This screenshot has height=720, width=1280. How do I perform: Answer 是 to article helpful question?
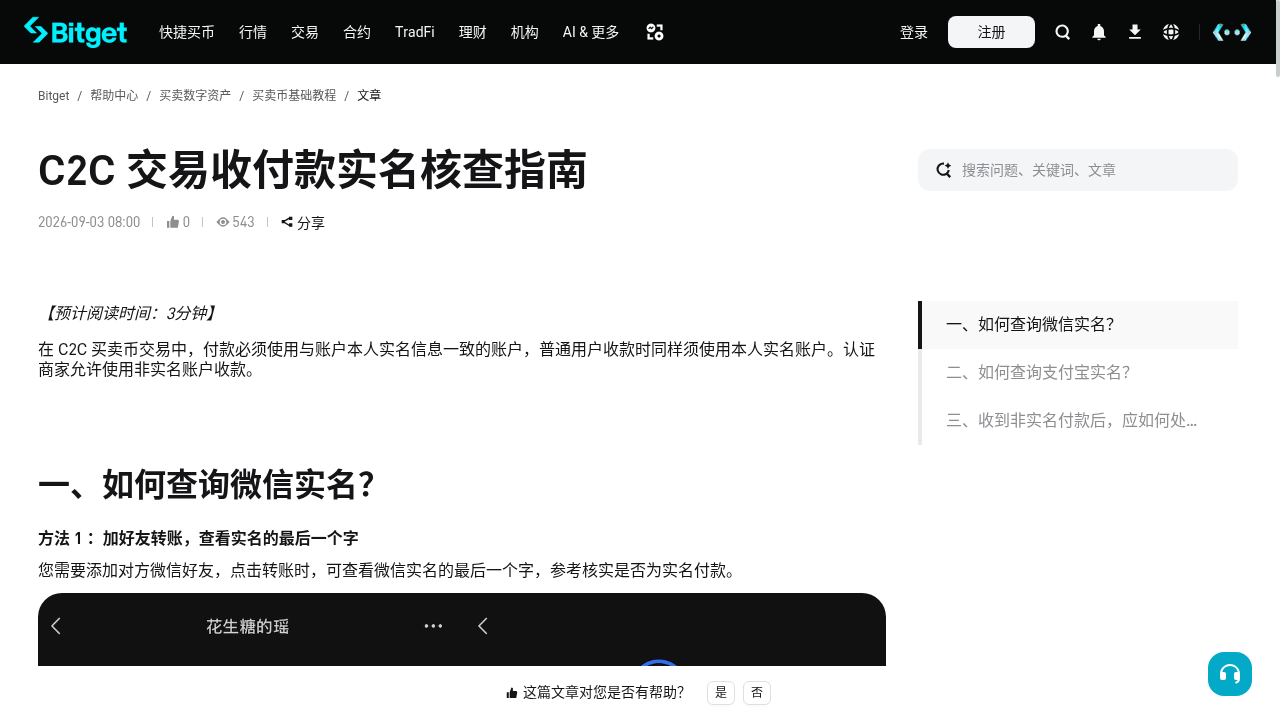(721, 693)
